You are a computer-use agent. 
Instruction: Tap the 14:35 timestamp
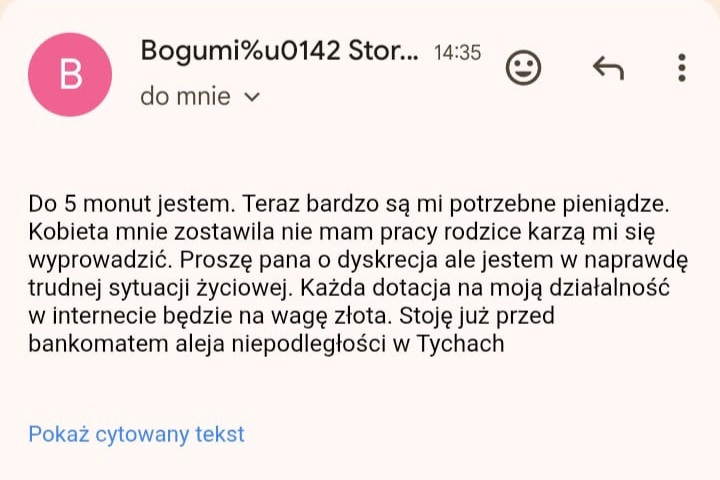pyautogui.click(x=457, y=52)
